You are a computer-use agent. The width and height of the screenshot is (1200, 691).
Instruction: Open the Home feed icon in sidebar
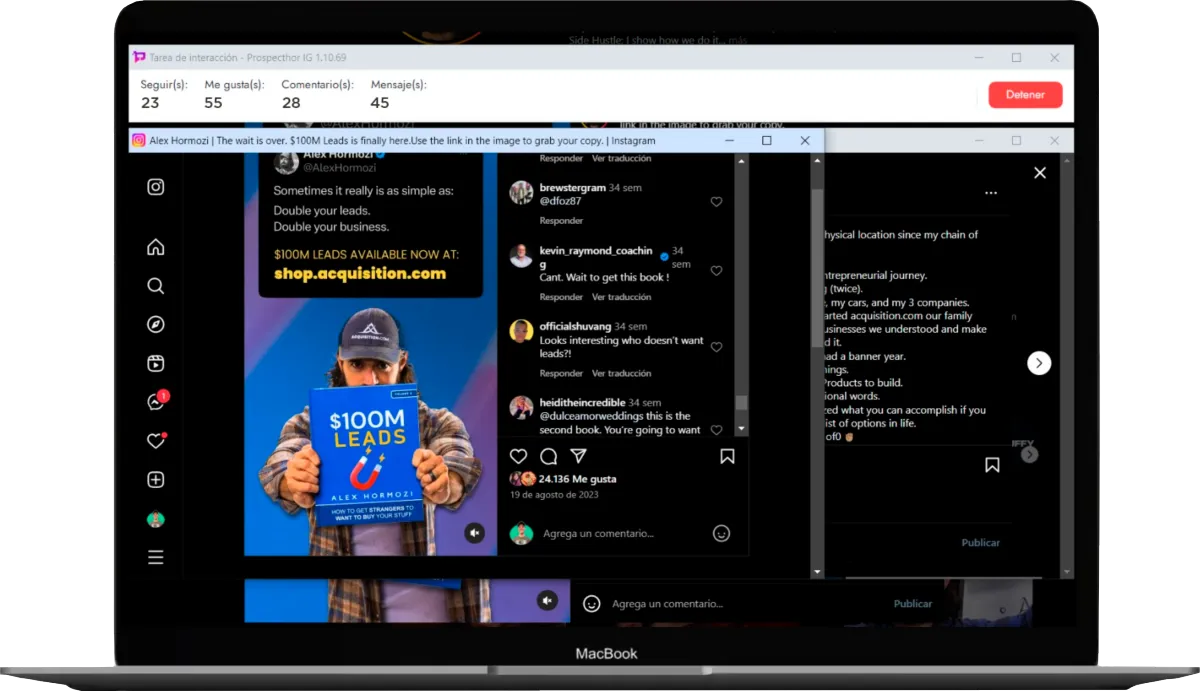(156, 247)
